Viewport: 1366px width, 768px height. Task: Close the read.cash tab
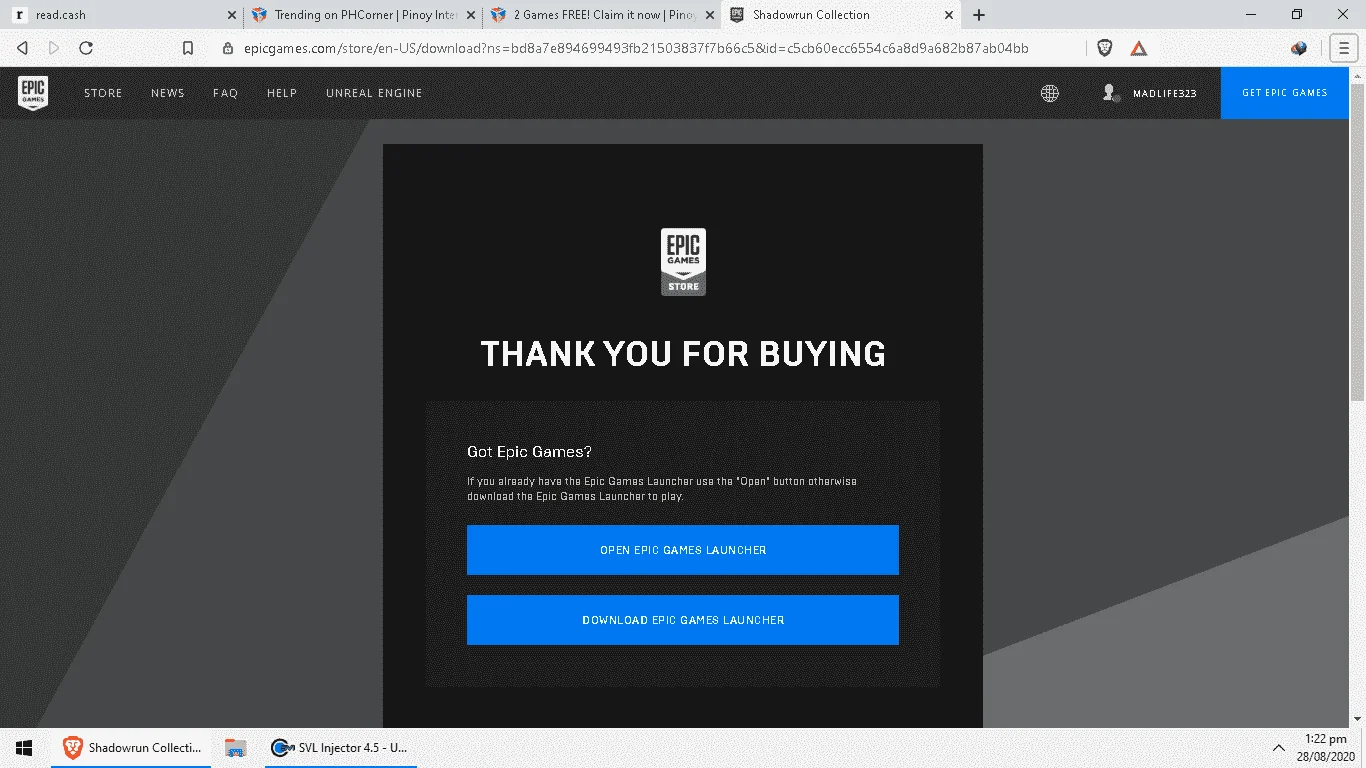tap(232, 15)
